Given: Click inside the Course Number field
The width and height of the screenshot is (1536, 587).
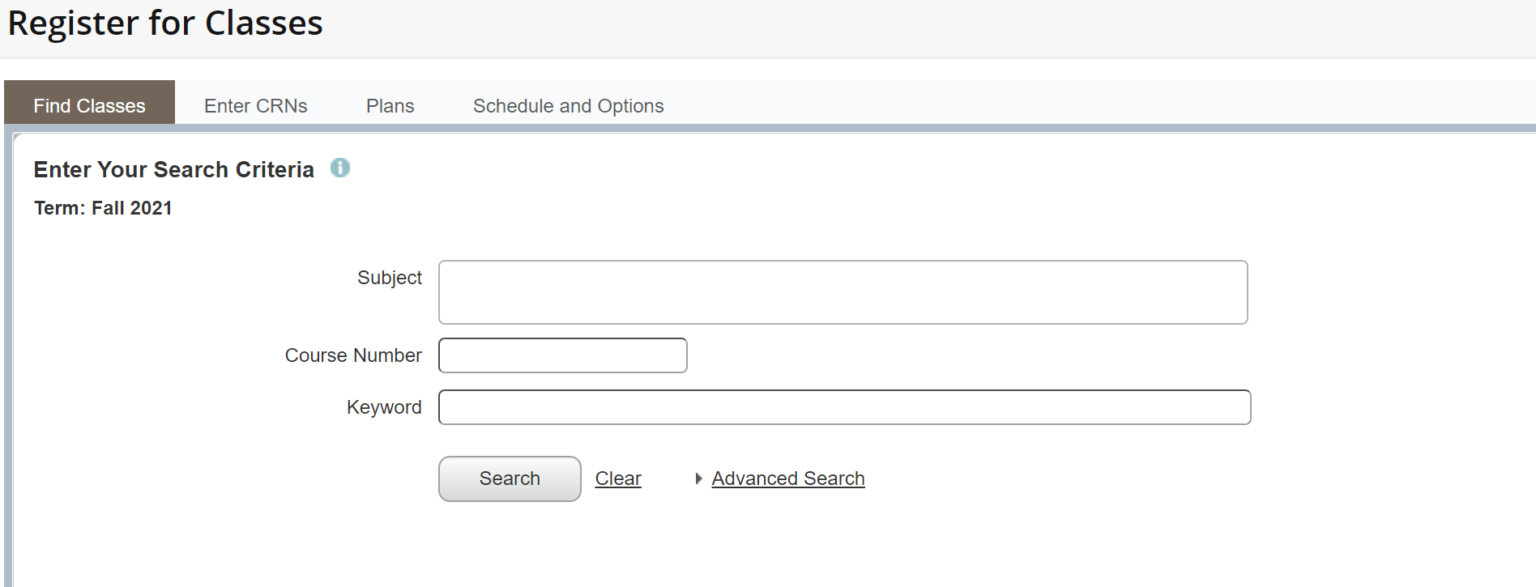Looking at the screenshot, I should point(563,355).
